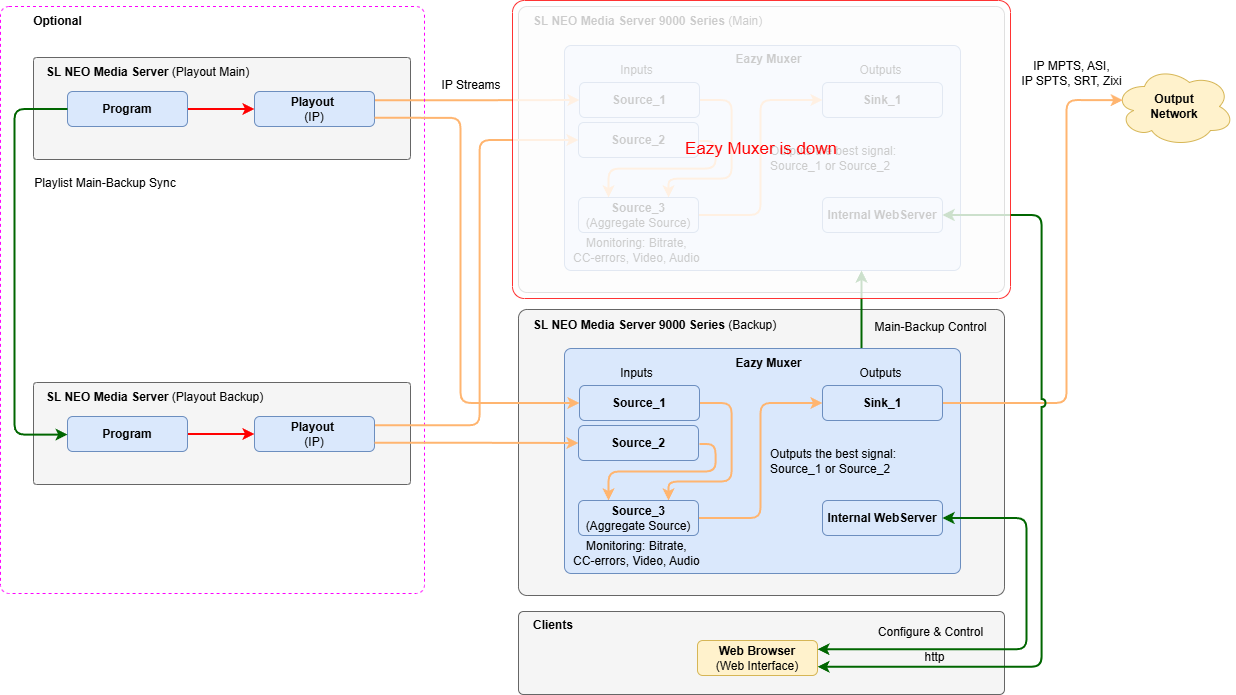Click the Output Network cloud shape
The image size is (1236, 695).
1174,106
